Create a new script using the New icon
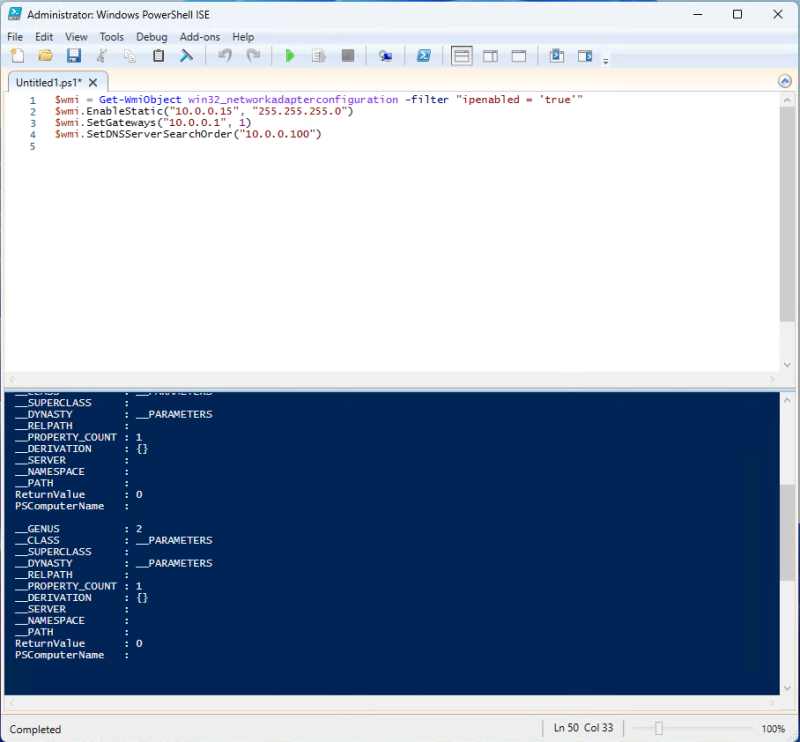The image size is (800, 742). (x=17, y=55)
